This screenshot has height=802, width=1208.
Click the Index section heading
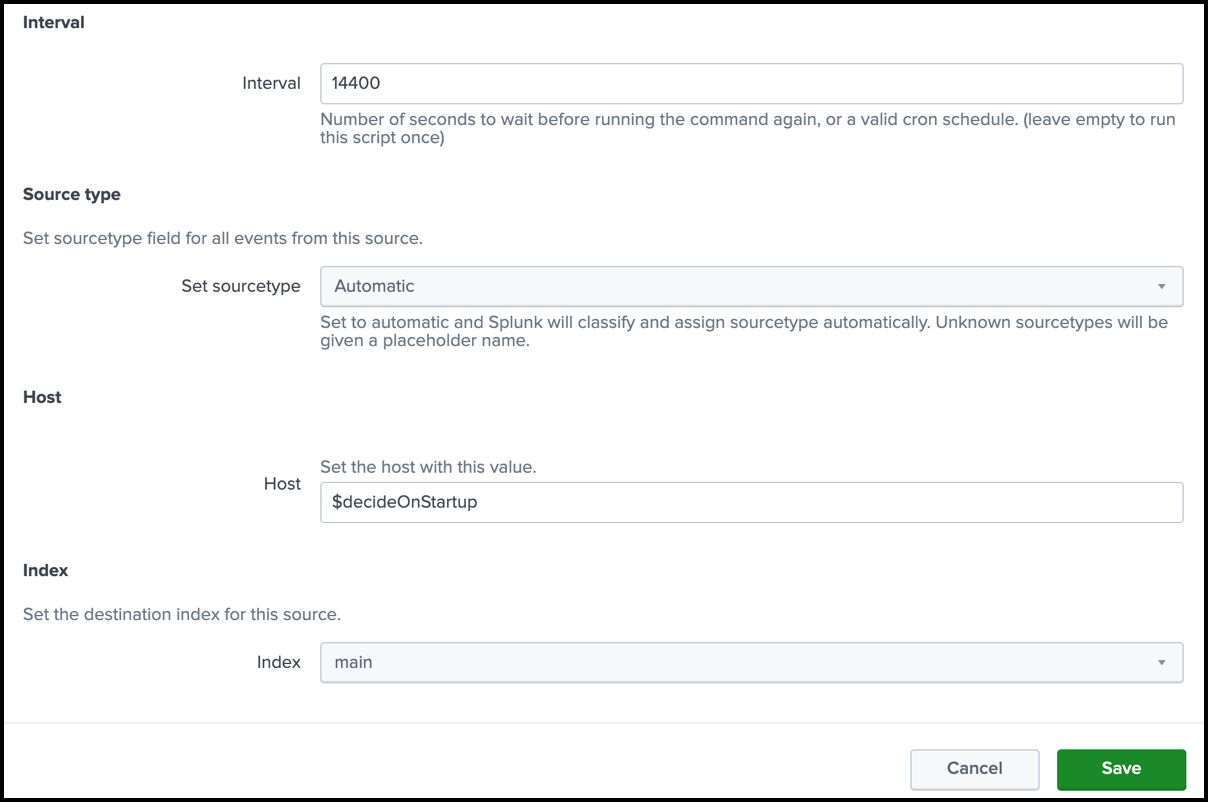pyautogui.click(x=45, y=570)
